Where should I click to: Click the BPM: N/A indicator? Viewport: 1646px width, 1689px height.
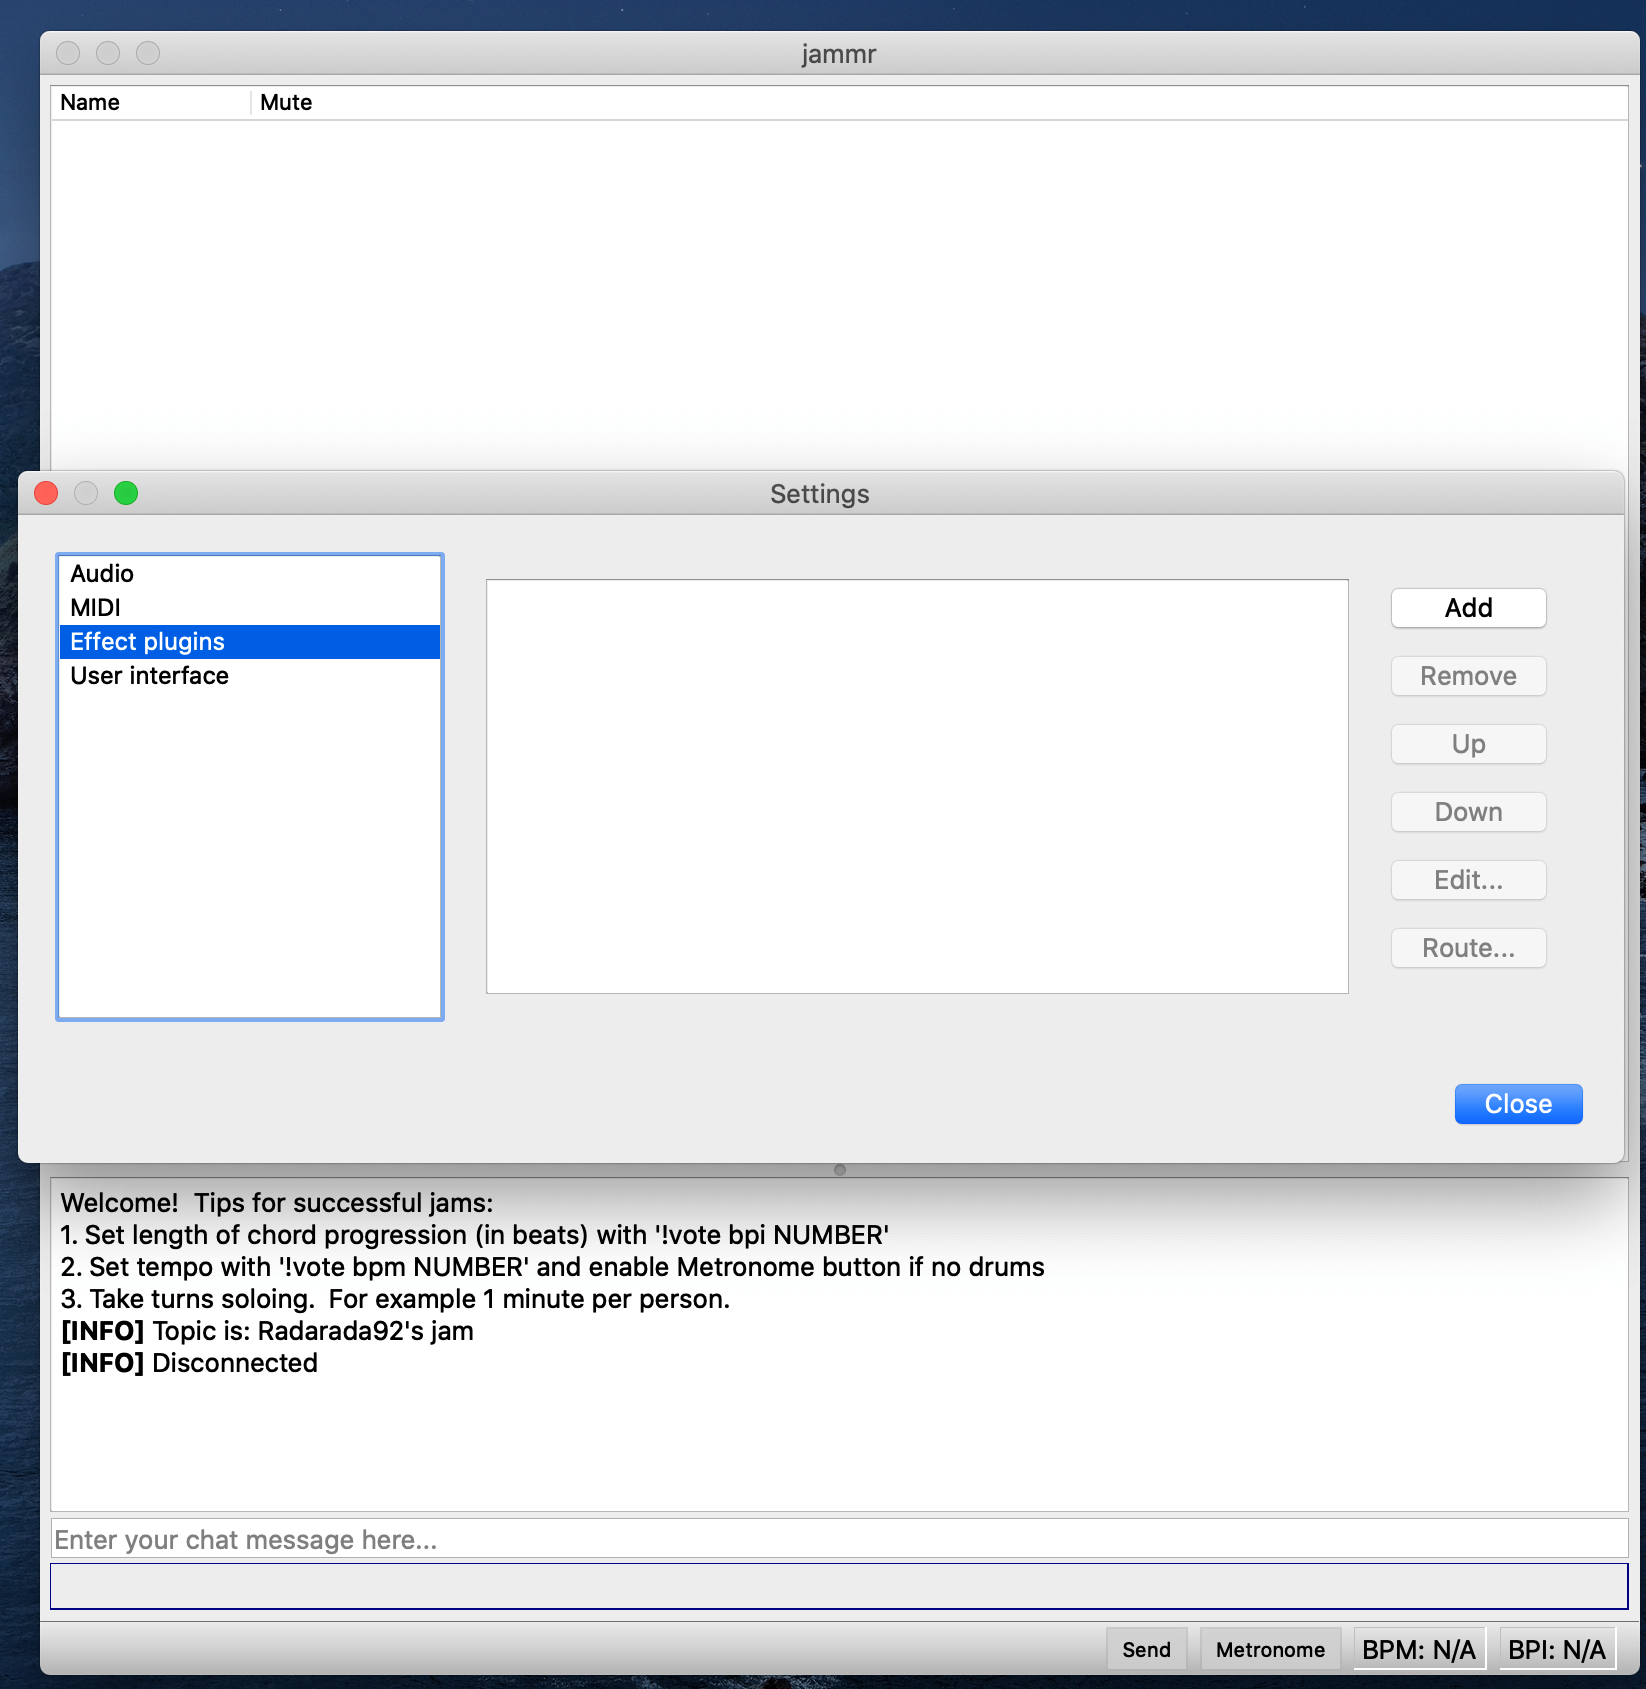[1418, 1650]
